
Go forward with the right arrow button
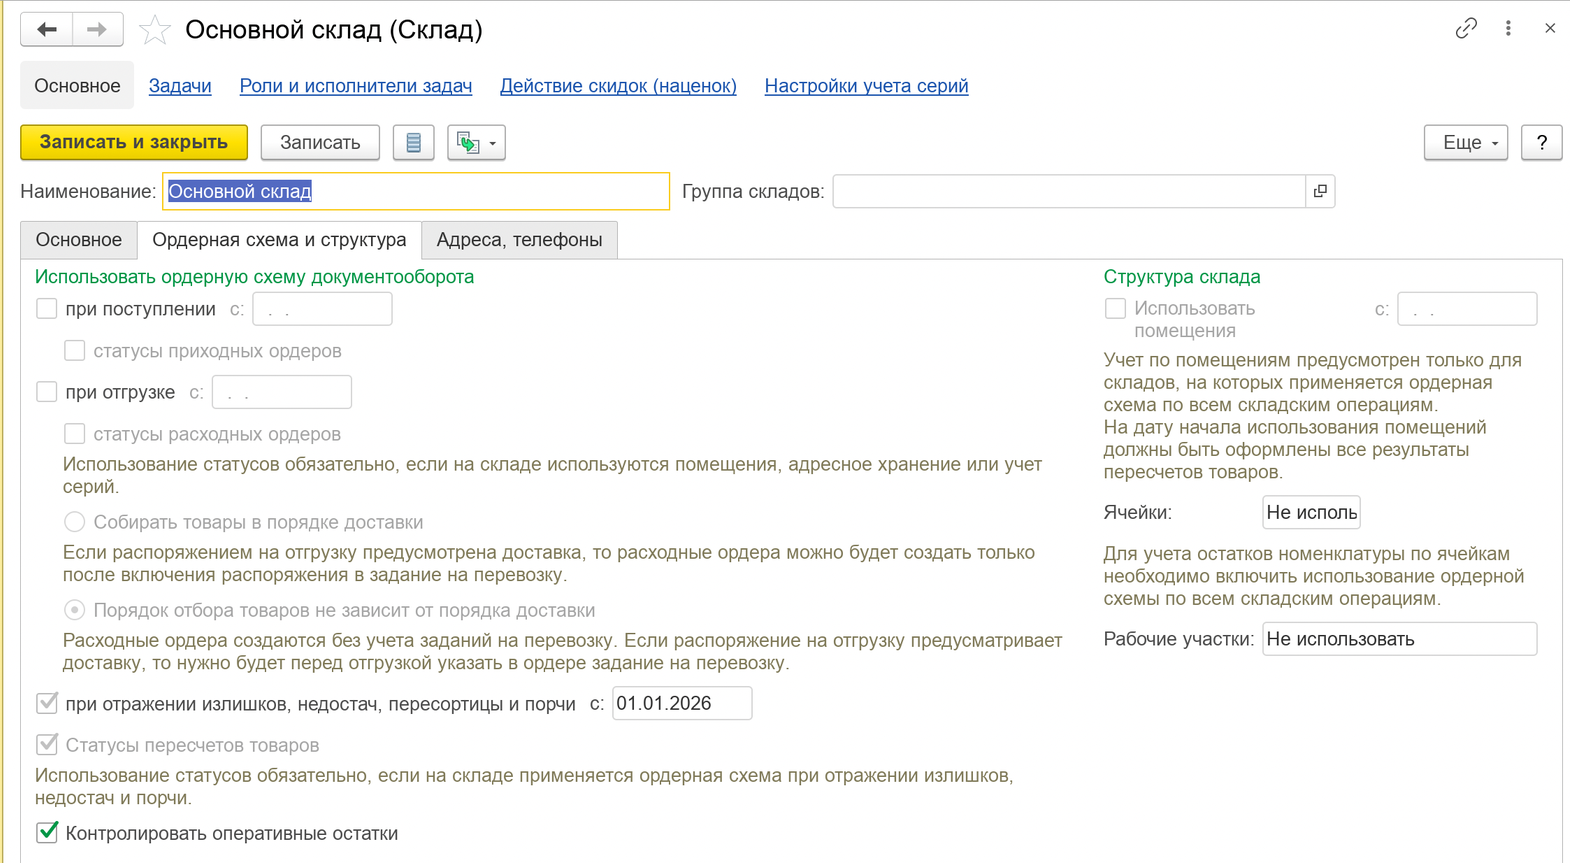tap(97, 29)
